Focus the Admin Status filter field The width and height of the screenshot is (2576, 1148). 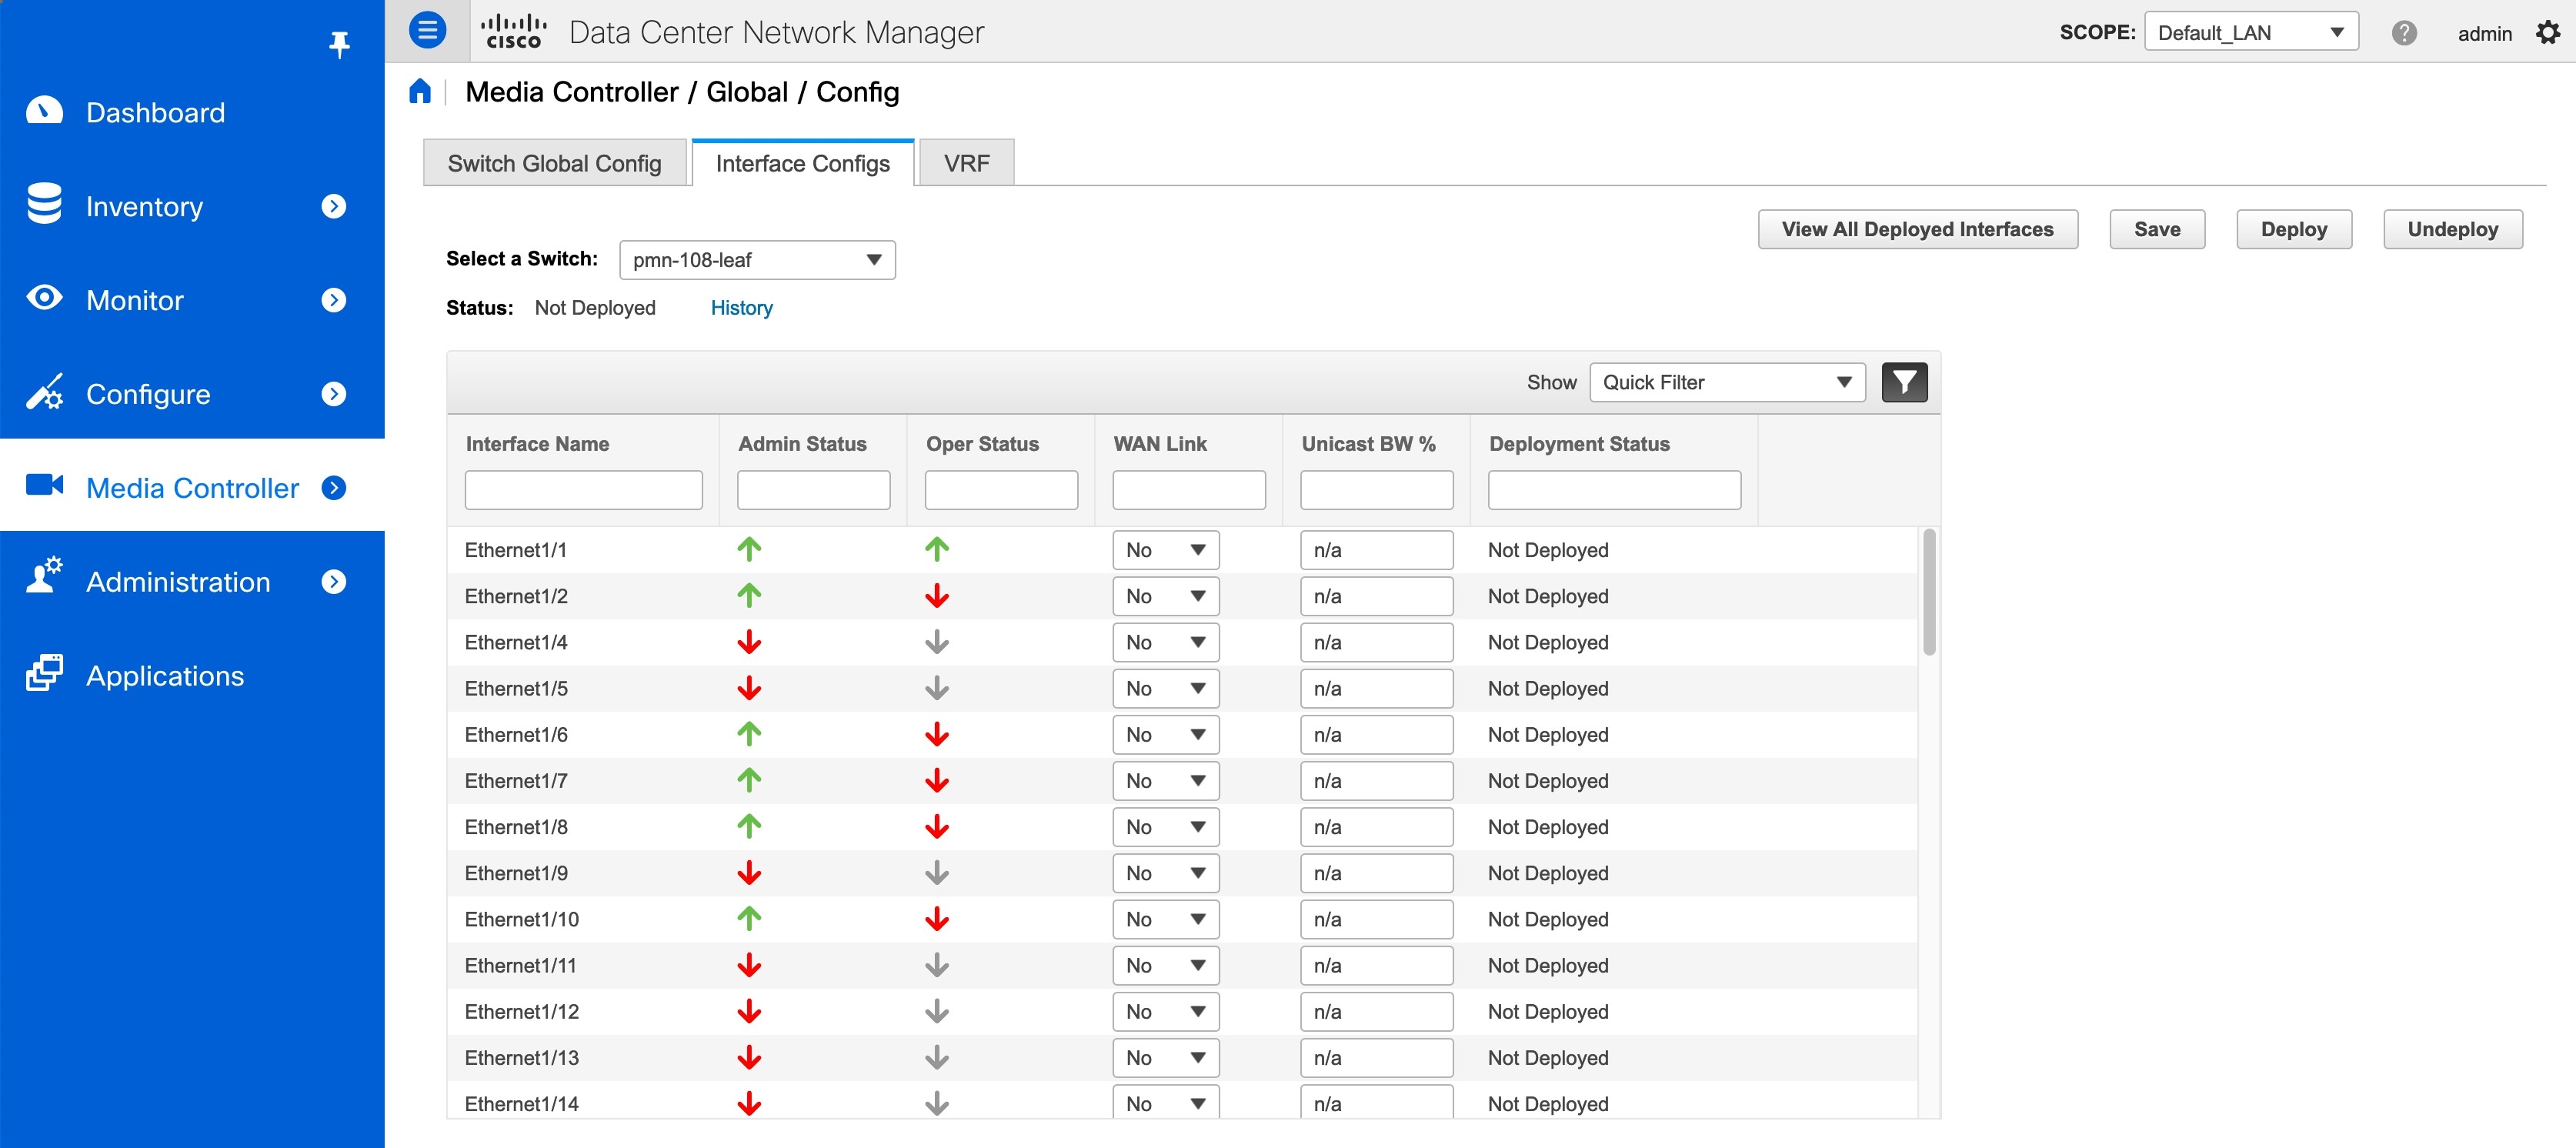tap(814, 490)
